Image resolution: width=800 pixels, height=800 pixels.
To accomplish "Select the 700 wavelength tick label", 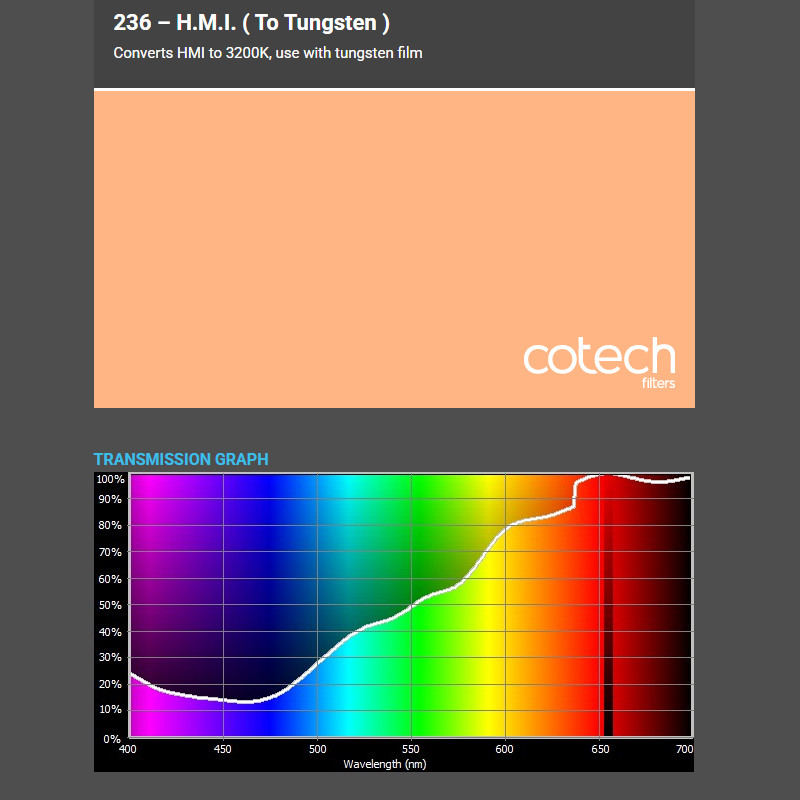I will [x=684, y=747].
